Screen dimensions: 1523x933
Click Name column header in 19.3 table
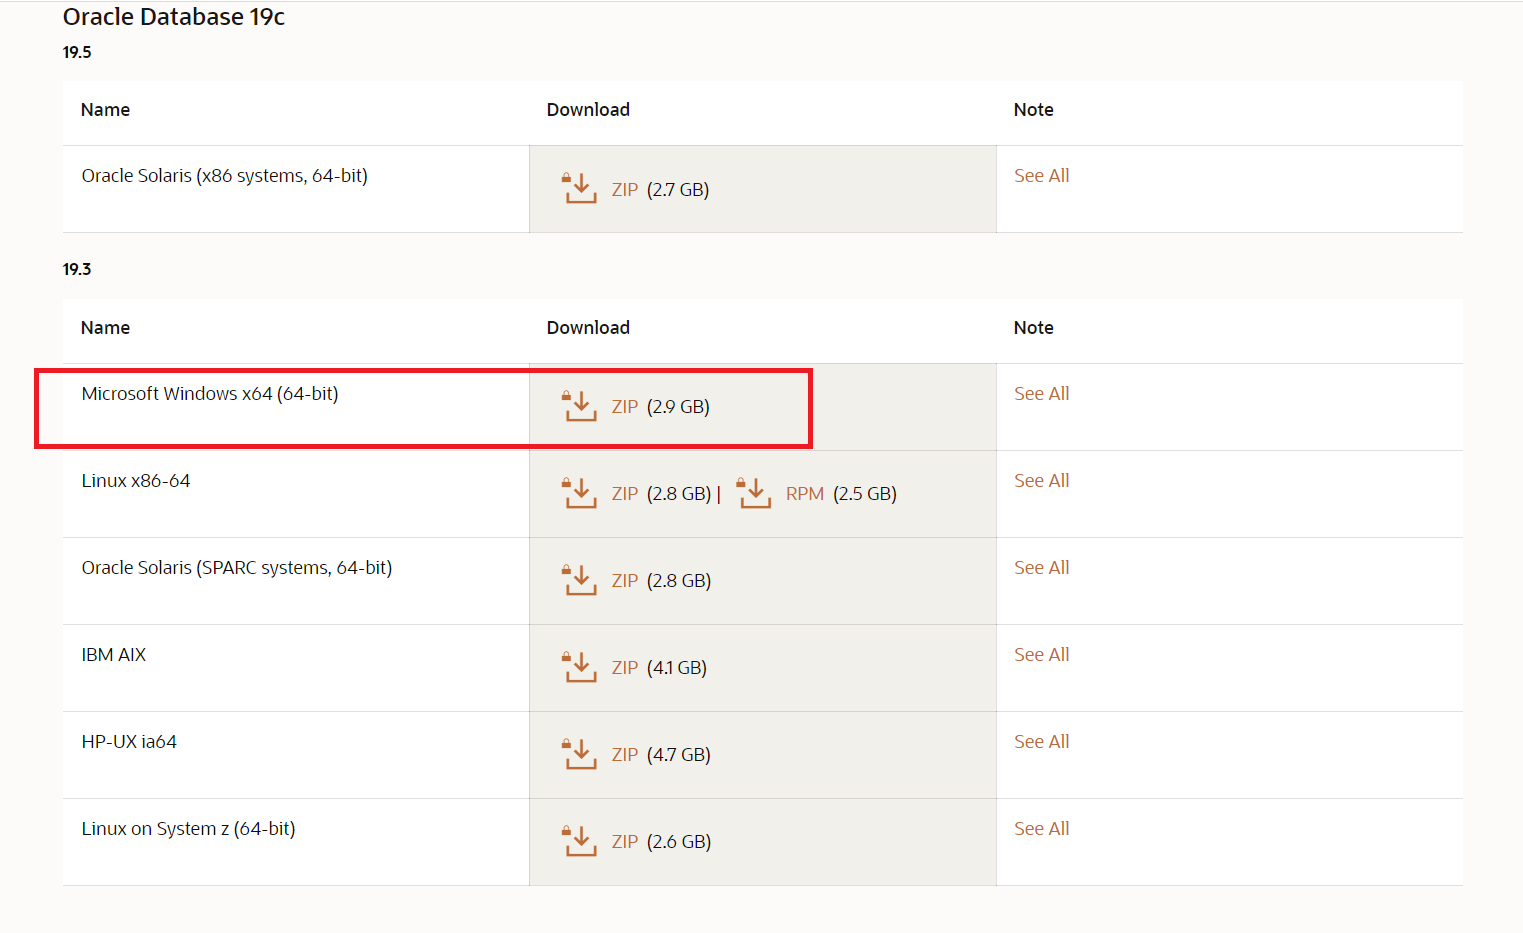(105, 328)
